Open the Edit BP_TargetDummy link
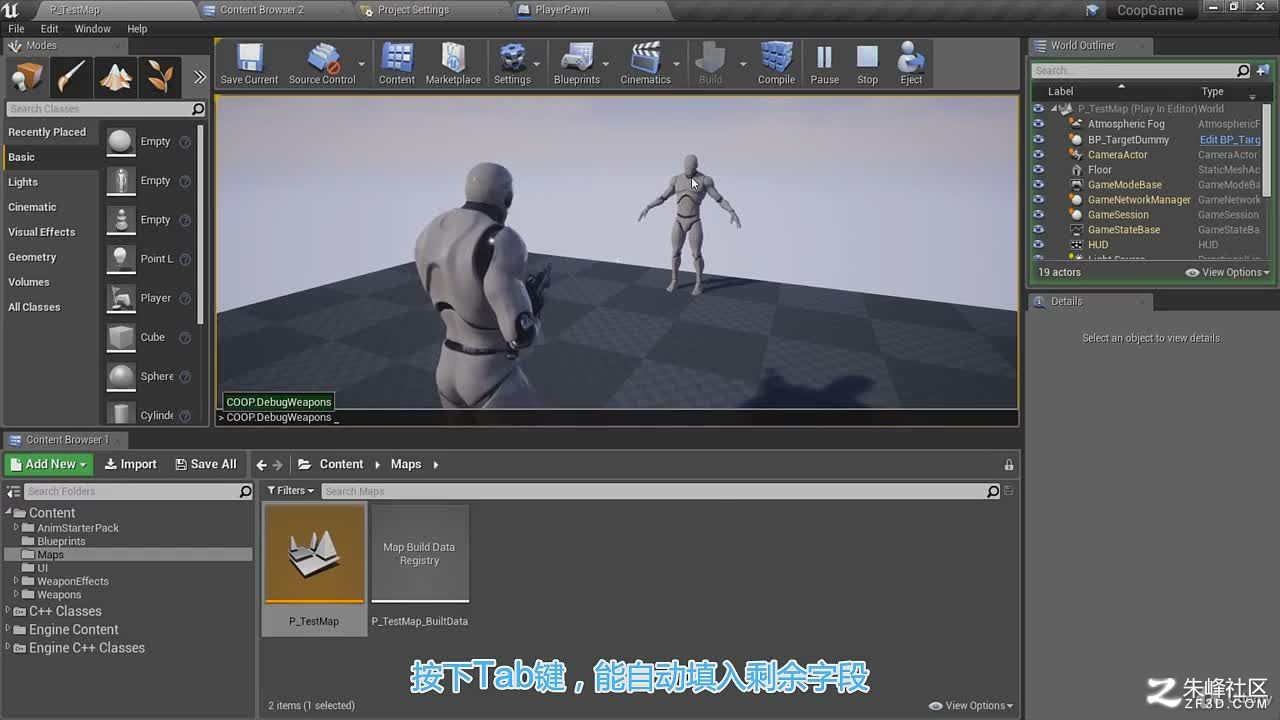 tap(1230, 140)
